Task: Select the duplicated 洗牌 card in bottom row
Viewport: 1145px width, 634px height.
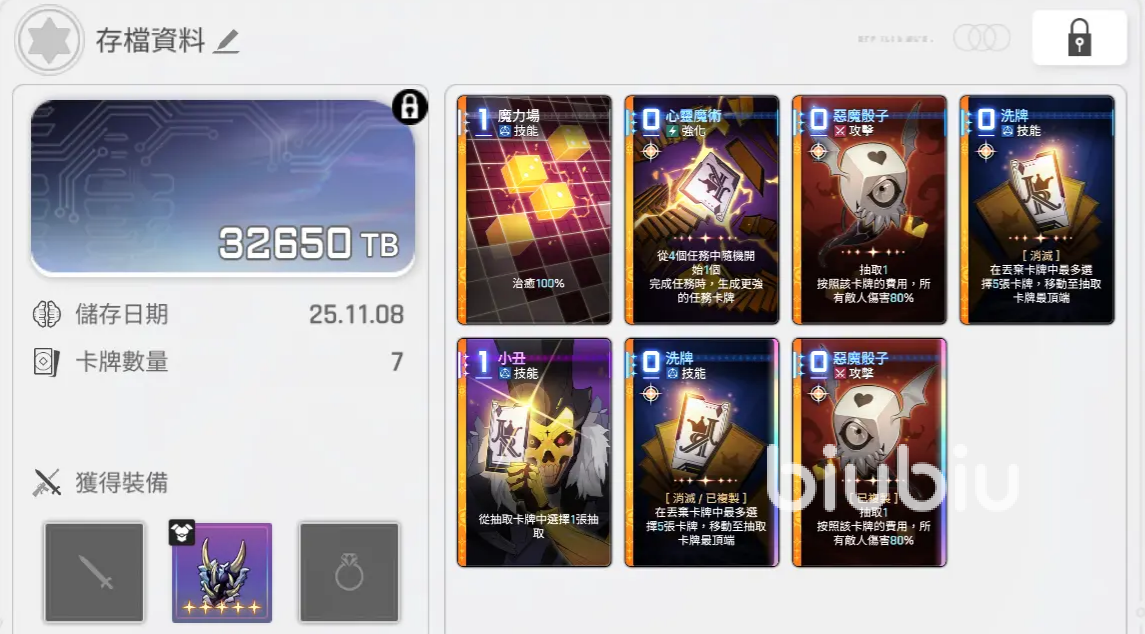Action: coord(702,452)
